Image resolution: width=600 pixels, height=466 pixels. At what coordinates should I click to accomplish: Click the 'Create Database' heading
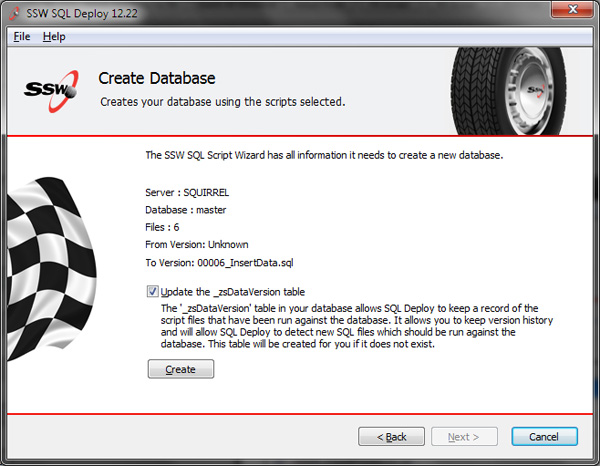tap(157, 78)
